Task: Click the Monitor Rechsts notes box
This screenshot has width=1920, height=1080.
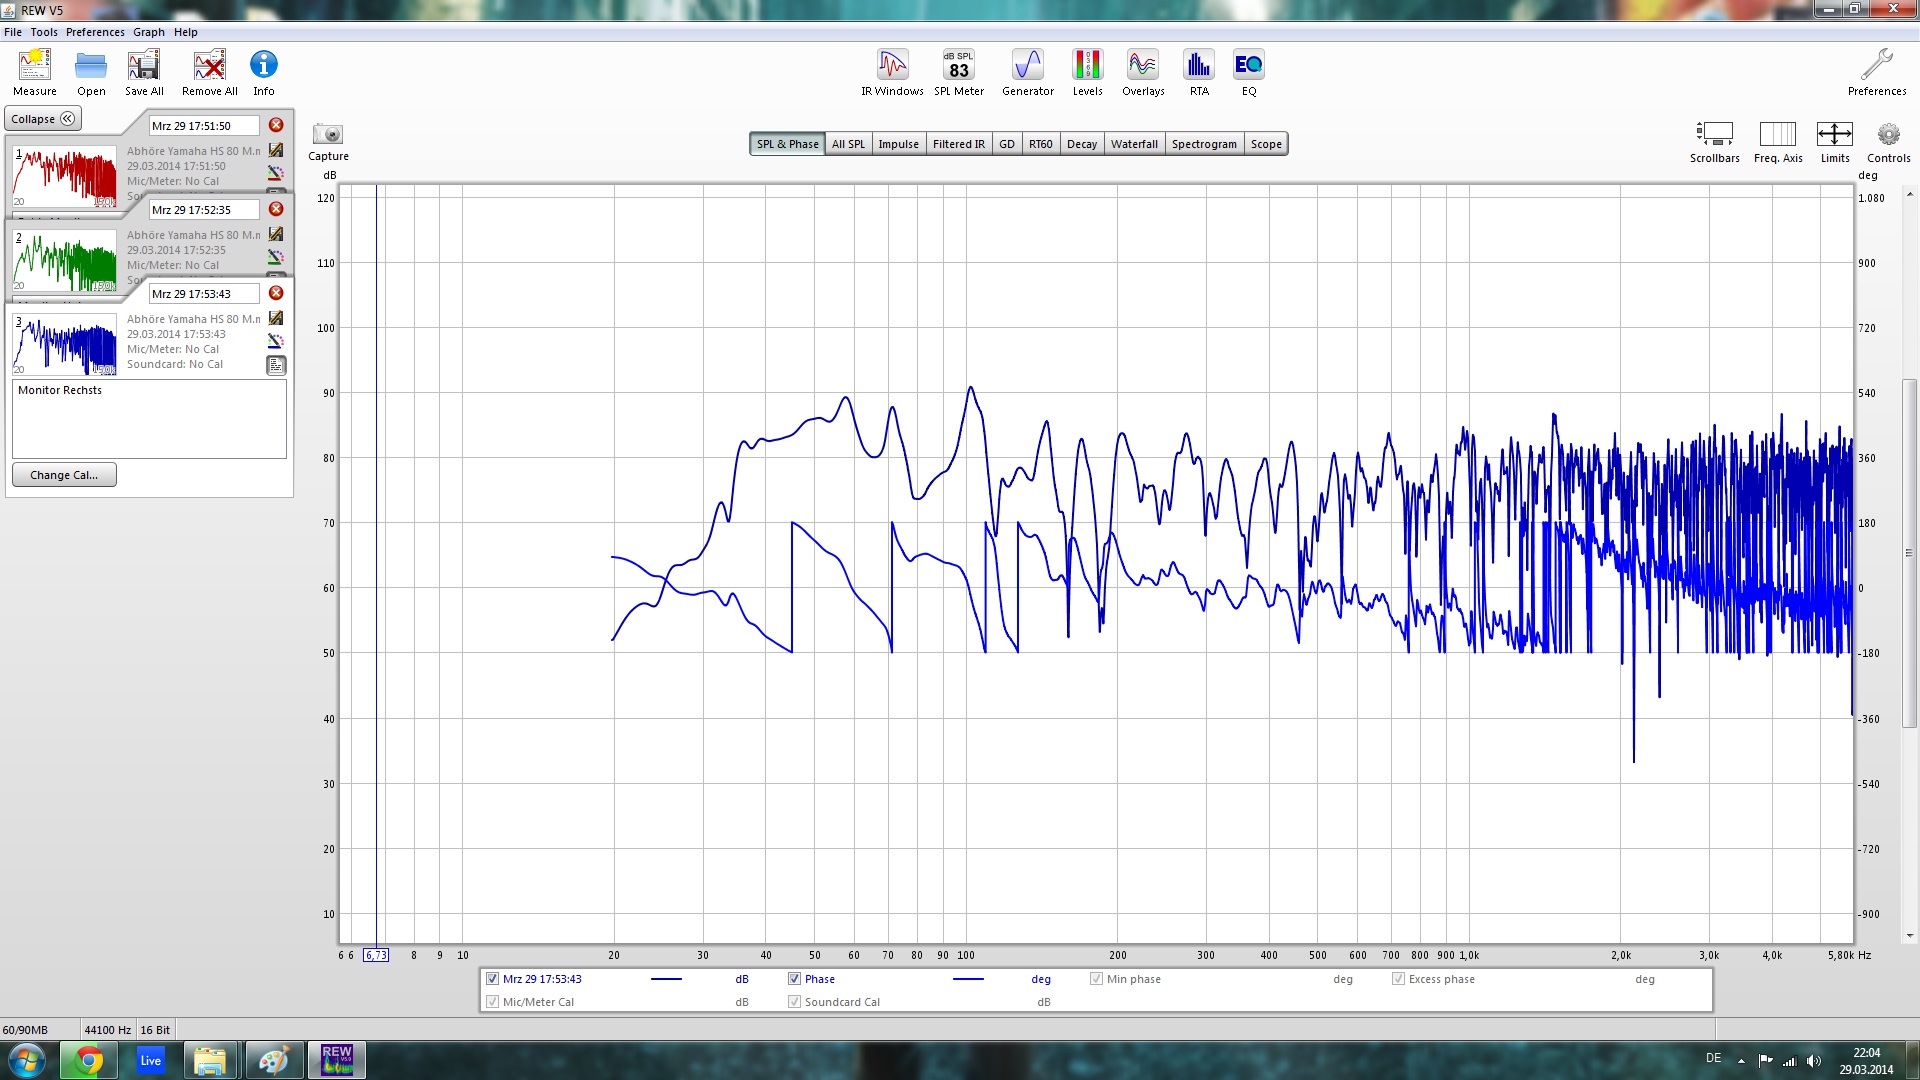Action: (x=149, y=418)
